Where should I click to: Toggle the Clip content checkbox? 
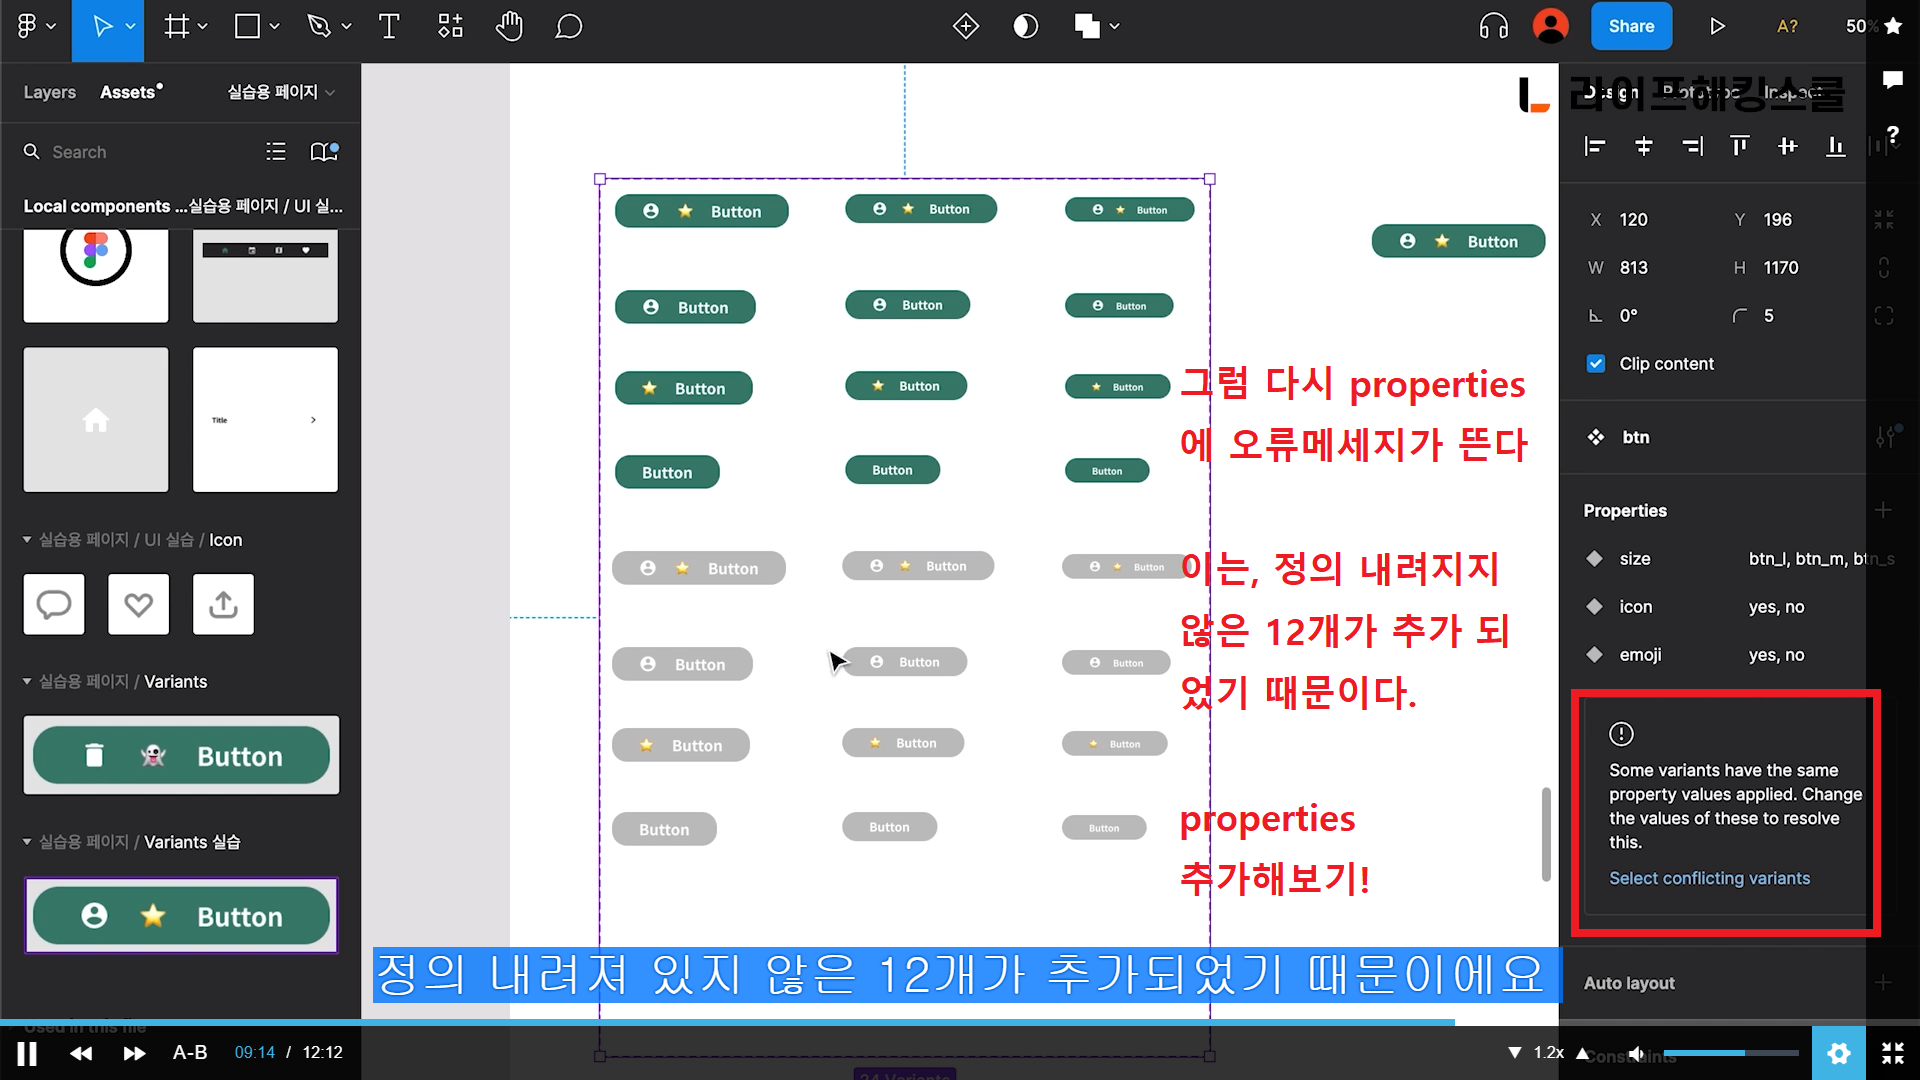pos(1596,364)
